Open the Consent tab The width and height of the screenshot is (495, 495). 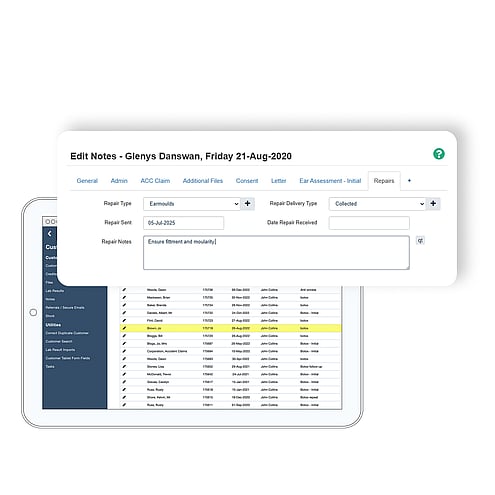click(247, 181)
